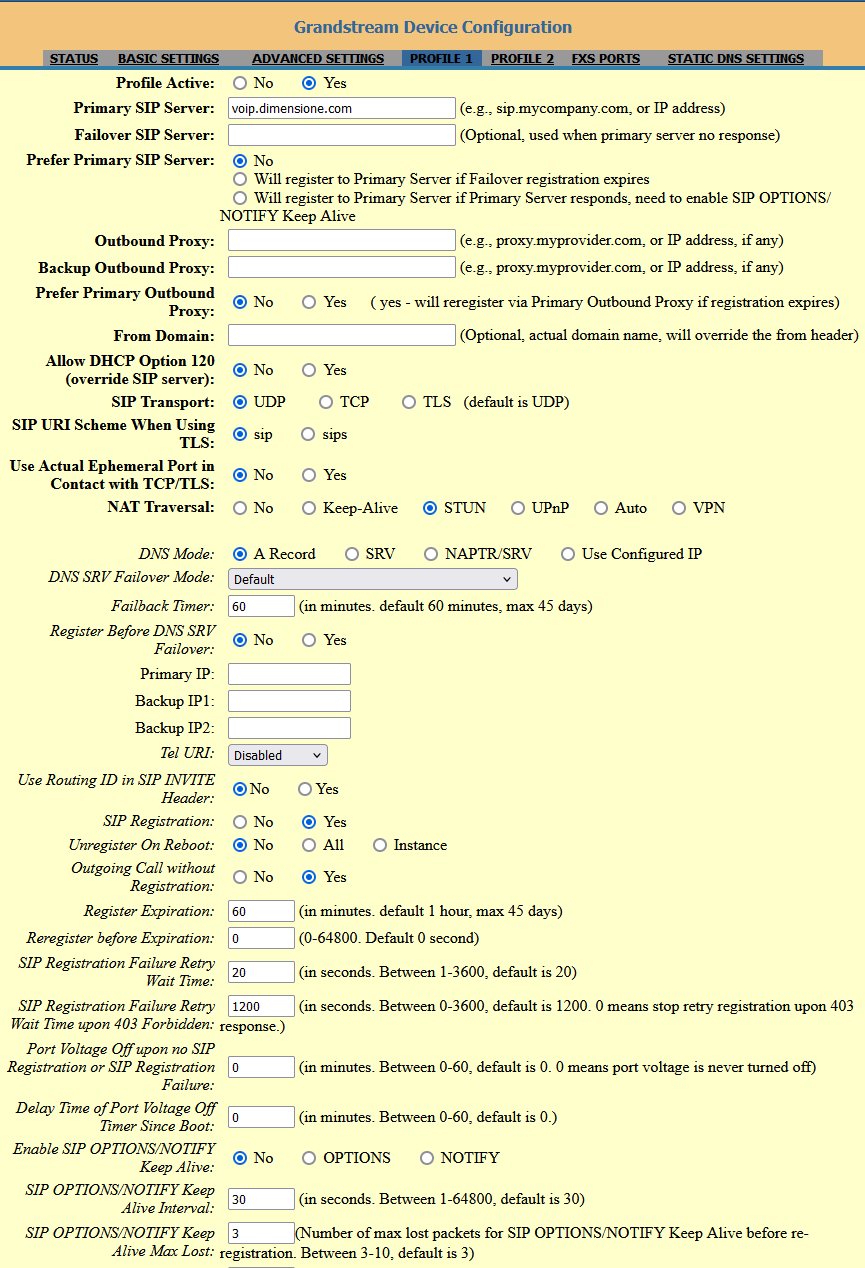The width and height of the screenshot is (865, 1268).
Task: Open DNS SRV Failover Mode dropdown
Action: (373, 579)
